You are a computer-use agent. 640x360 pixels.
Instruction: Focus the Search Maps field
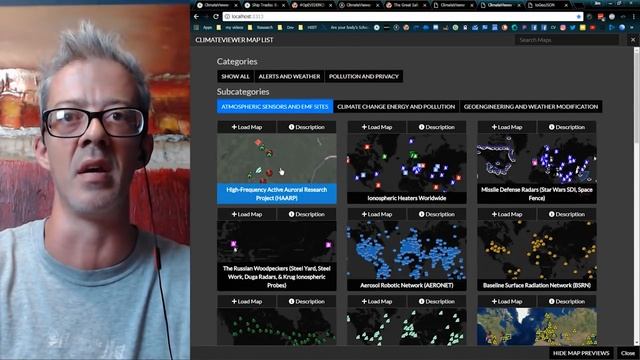click(567, 40)
